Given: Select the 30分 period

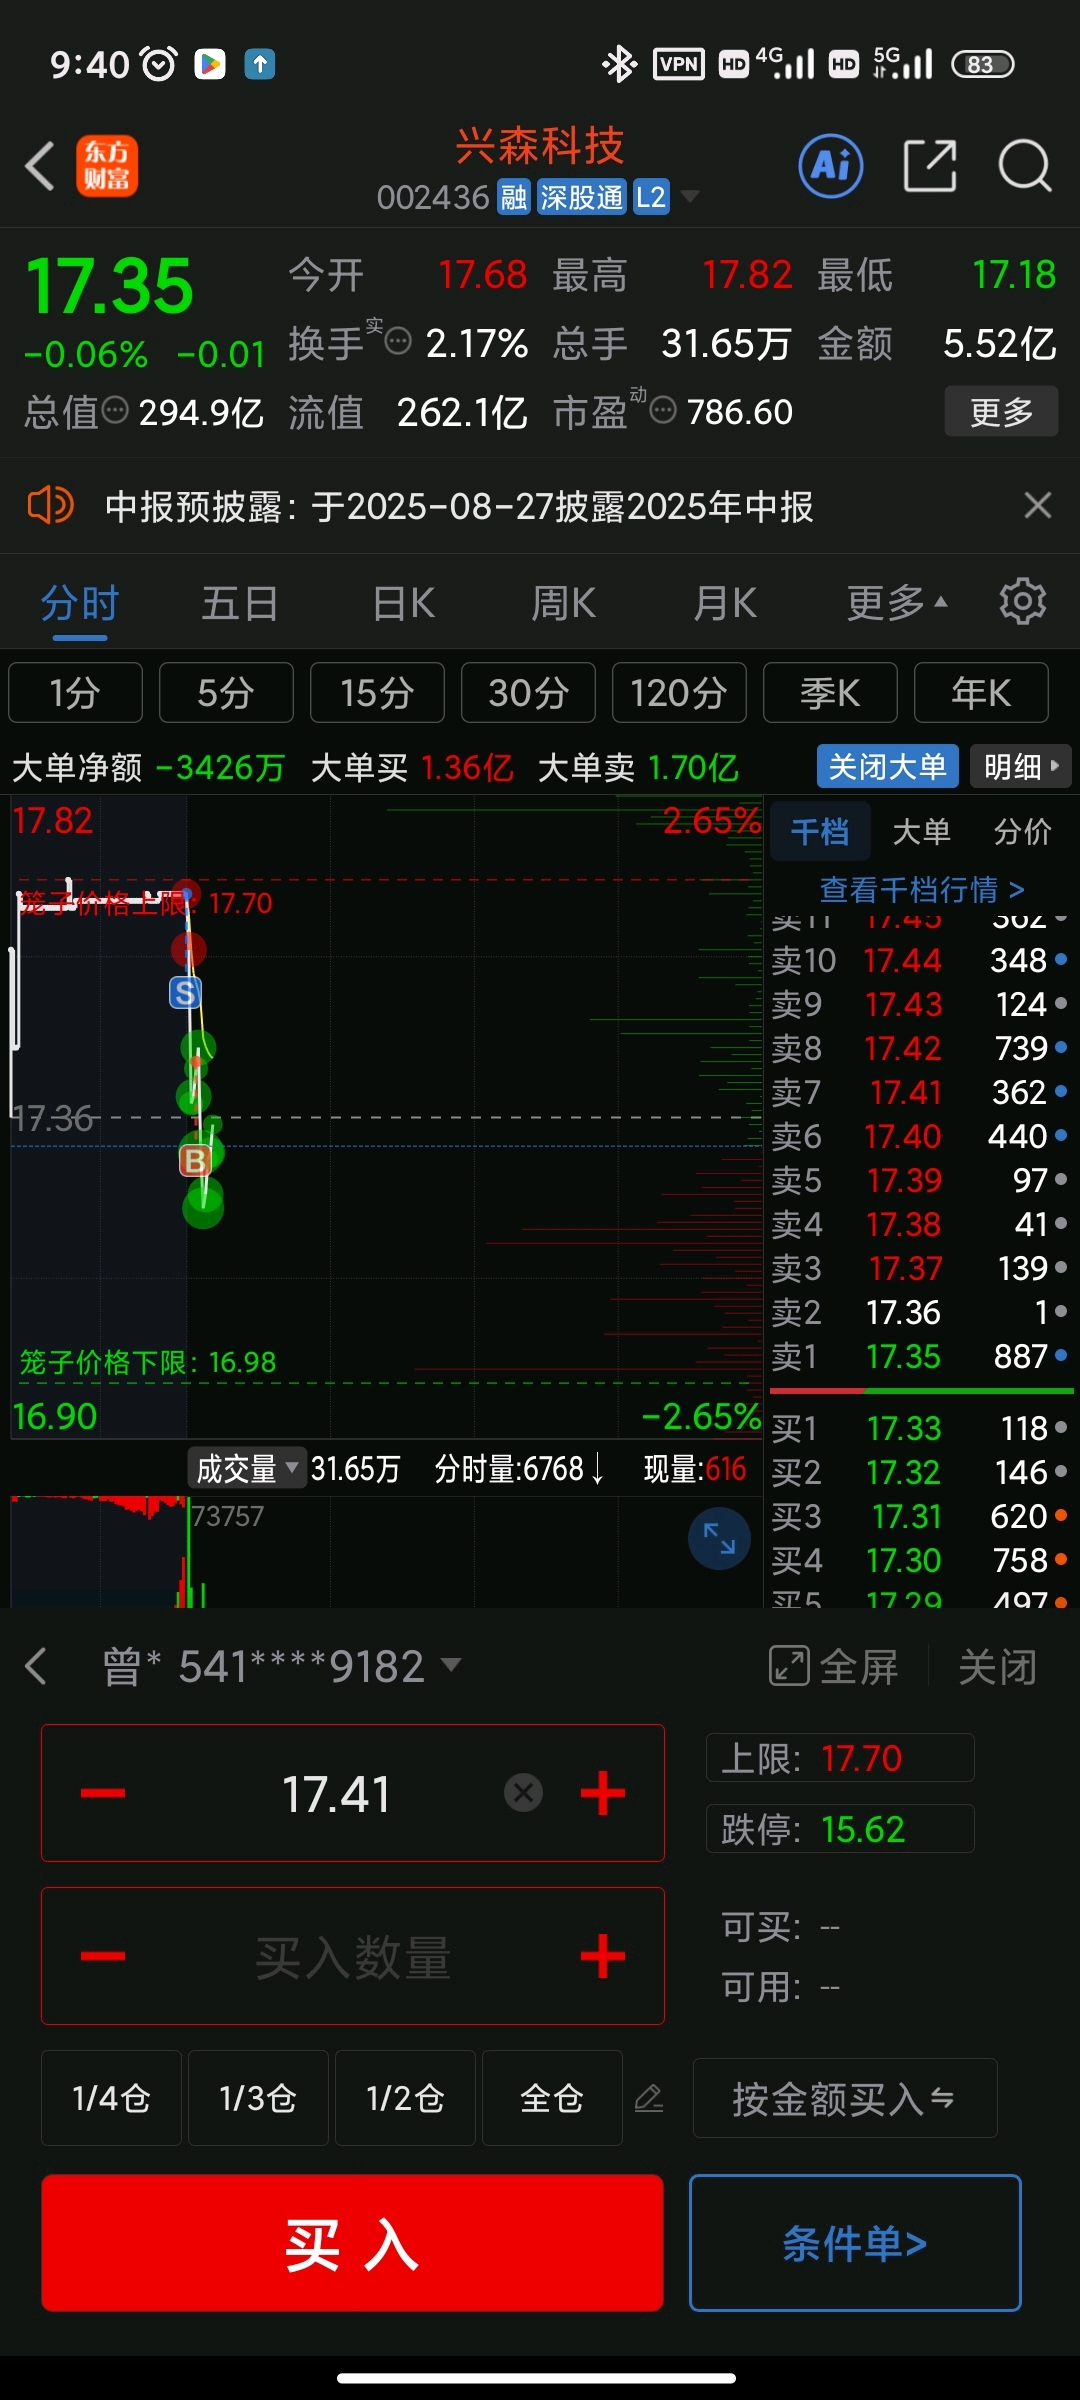Looking at the screenshot, I should pos(528,692).
